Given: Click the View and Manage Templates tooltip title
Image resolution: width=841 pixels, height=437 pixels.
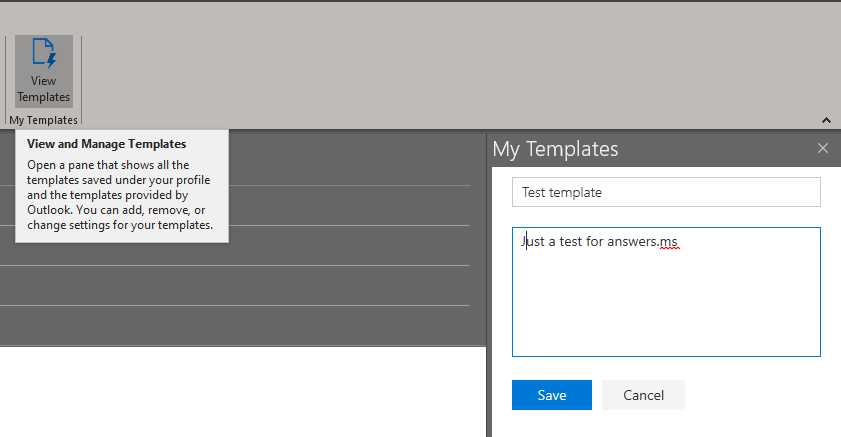Looking at the screenshot, I should 107,144.
